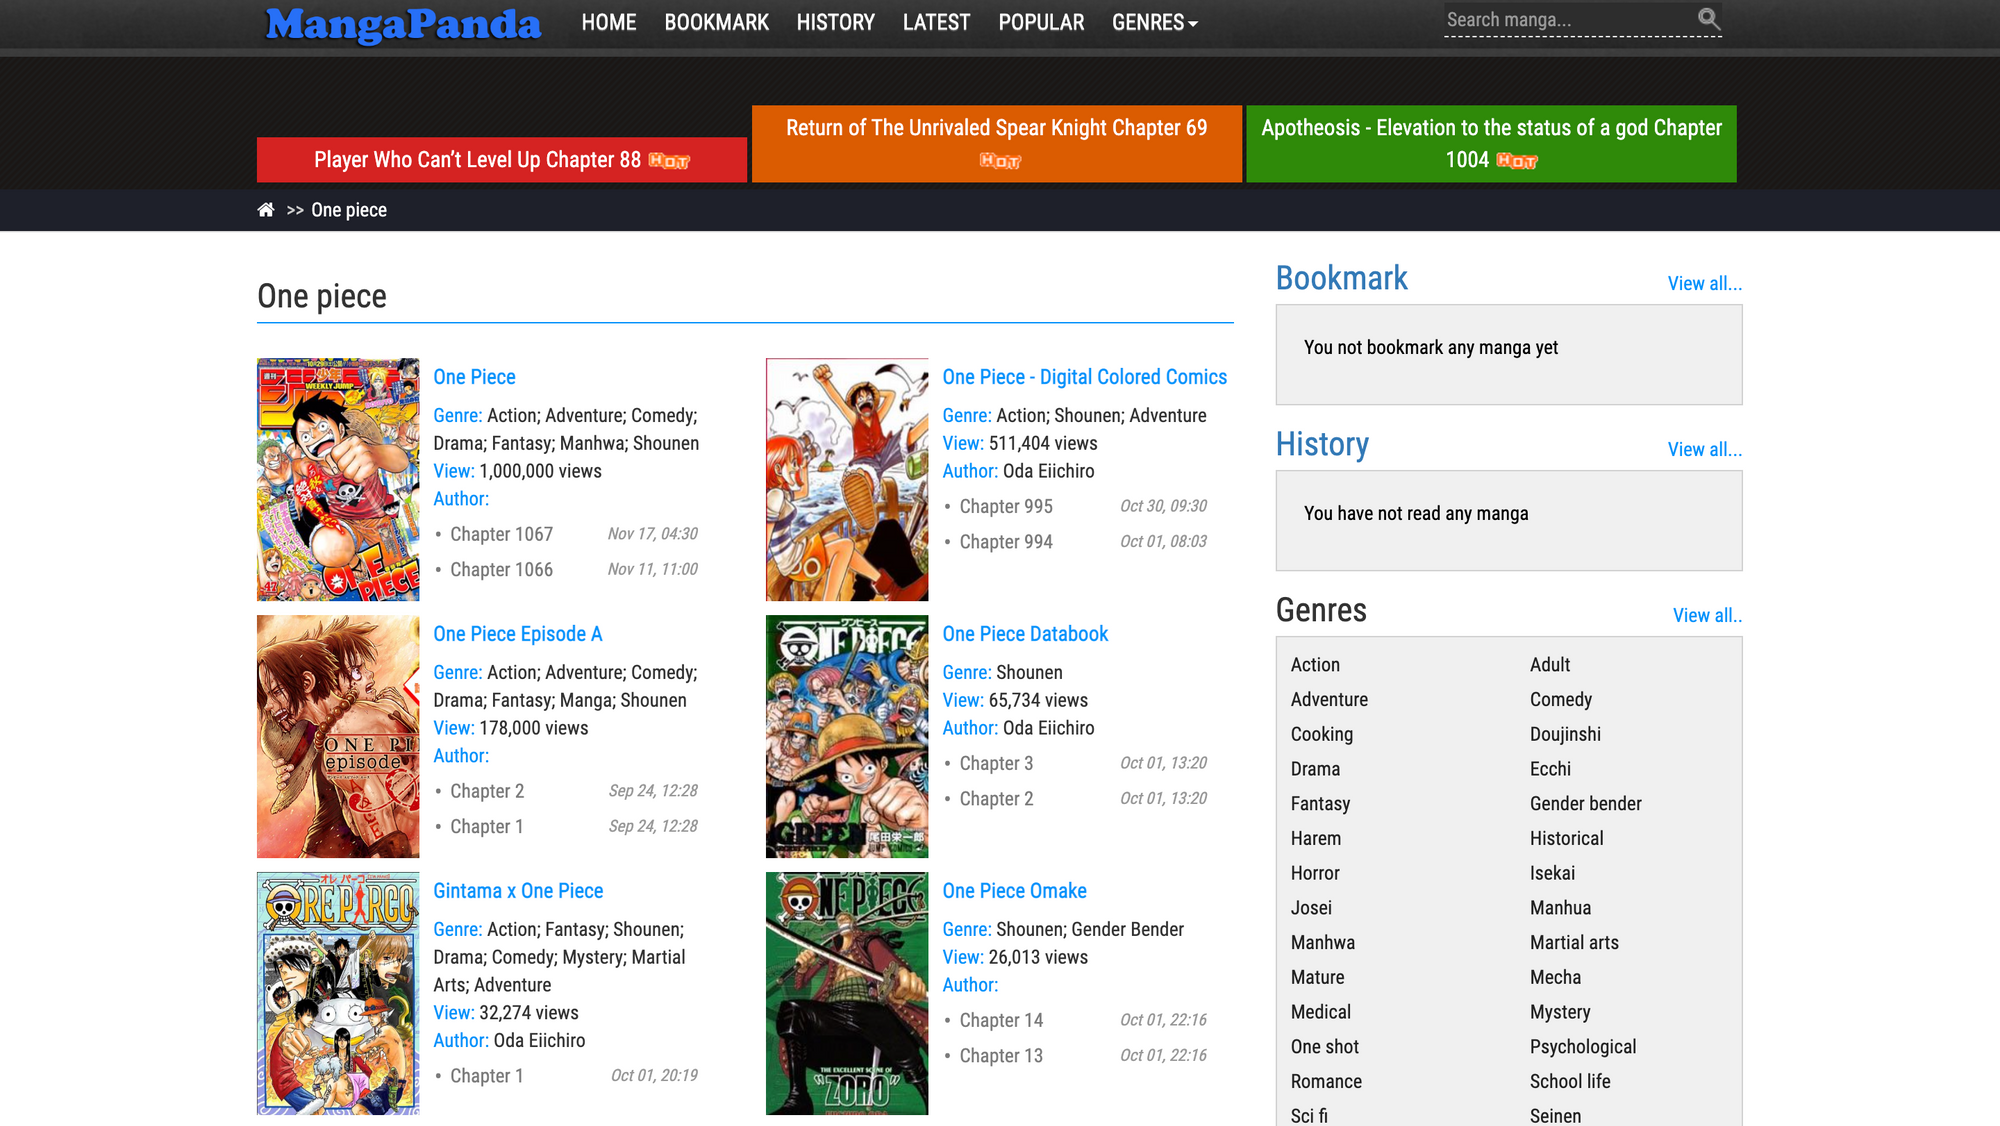Open the HISTORY menu item
The height and width of the screenshot is (1126, 2000).
pos(836,22)
